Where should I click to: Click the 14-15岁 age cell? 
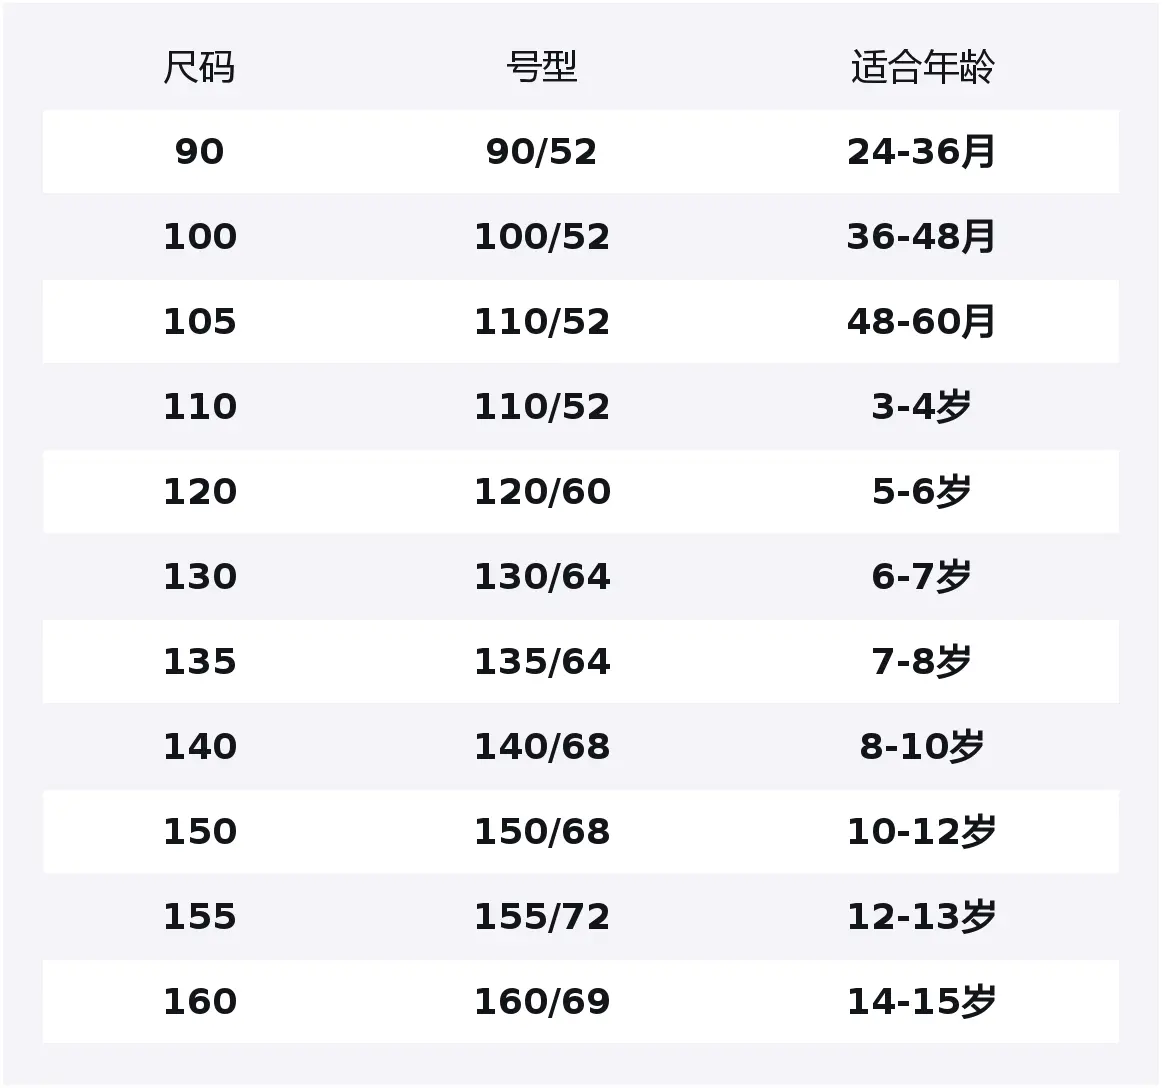click(921, 1002)
